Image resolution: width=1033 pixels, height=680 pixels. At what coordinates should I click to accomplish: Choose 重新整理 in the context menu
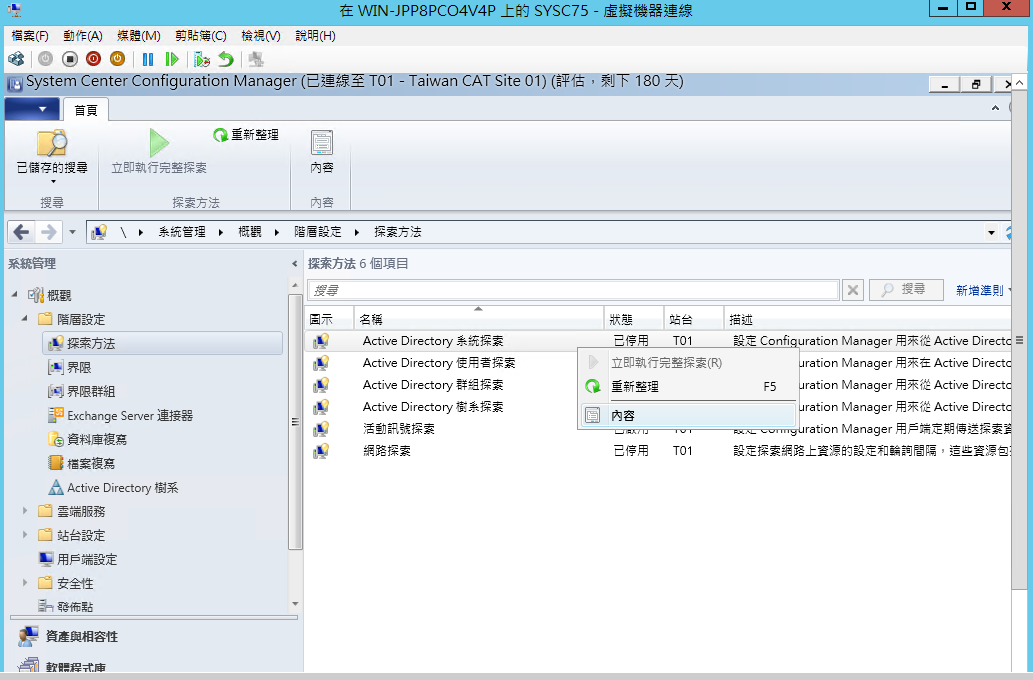[688, 387]
